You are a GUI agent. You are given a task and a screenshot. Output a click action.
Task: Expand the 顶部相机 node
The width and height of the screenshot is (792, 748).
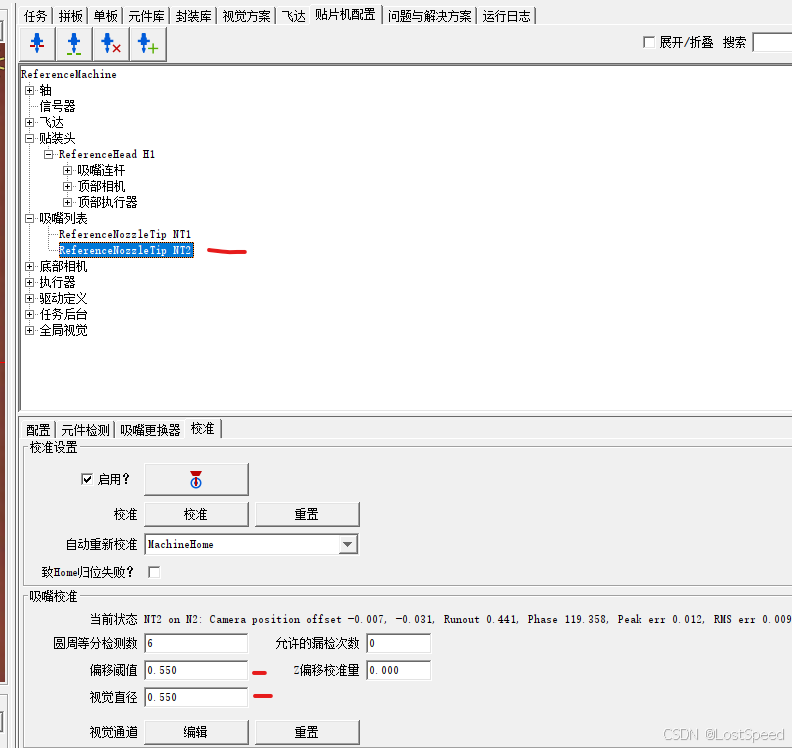[x=67, y=186]
